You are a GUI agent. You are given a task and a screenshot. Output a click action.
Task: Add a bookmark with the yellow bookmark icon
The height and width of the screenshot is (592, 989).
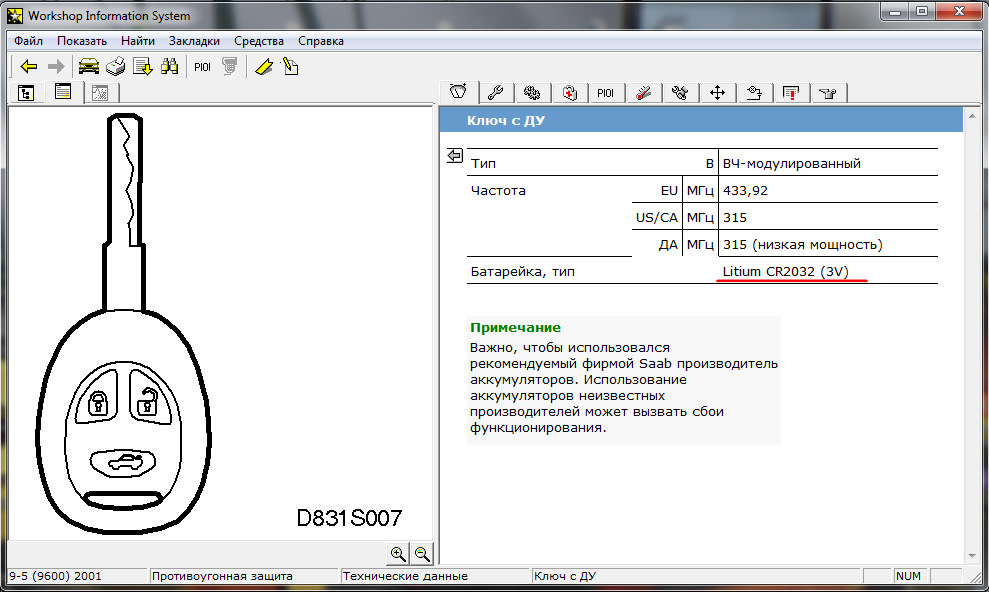(x=264, y=66)
